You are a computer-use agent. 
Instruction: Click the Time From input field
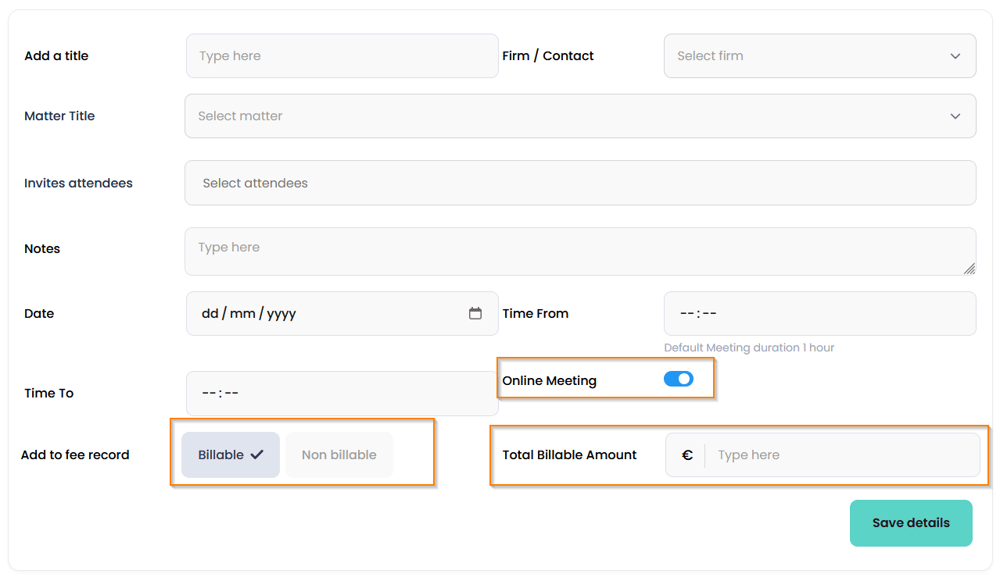(x=820, y=313)
